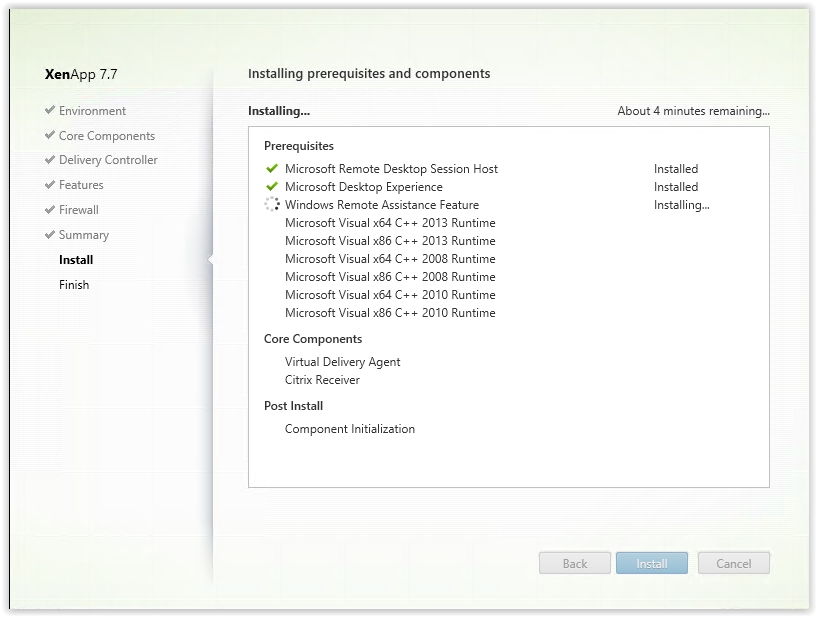Select Microsoft Desktop Experience row
The height and width of the screenshot is (617, 817).
(364, 187)
